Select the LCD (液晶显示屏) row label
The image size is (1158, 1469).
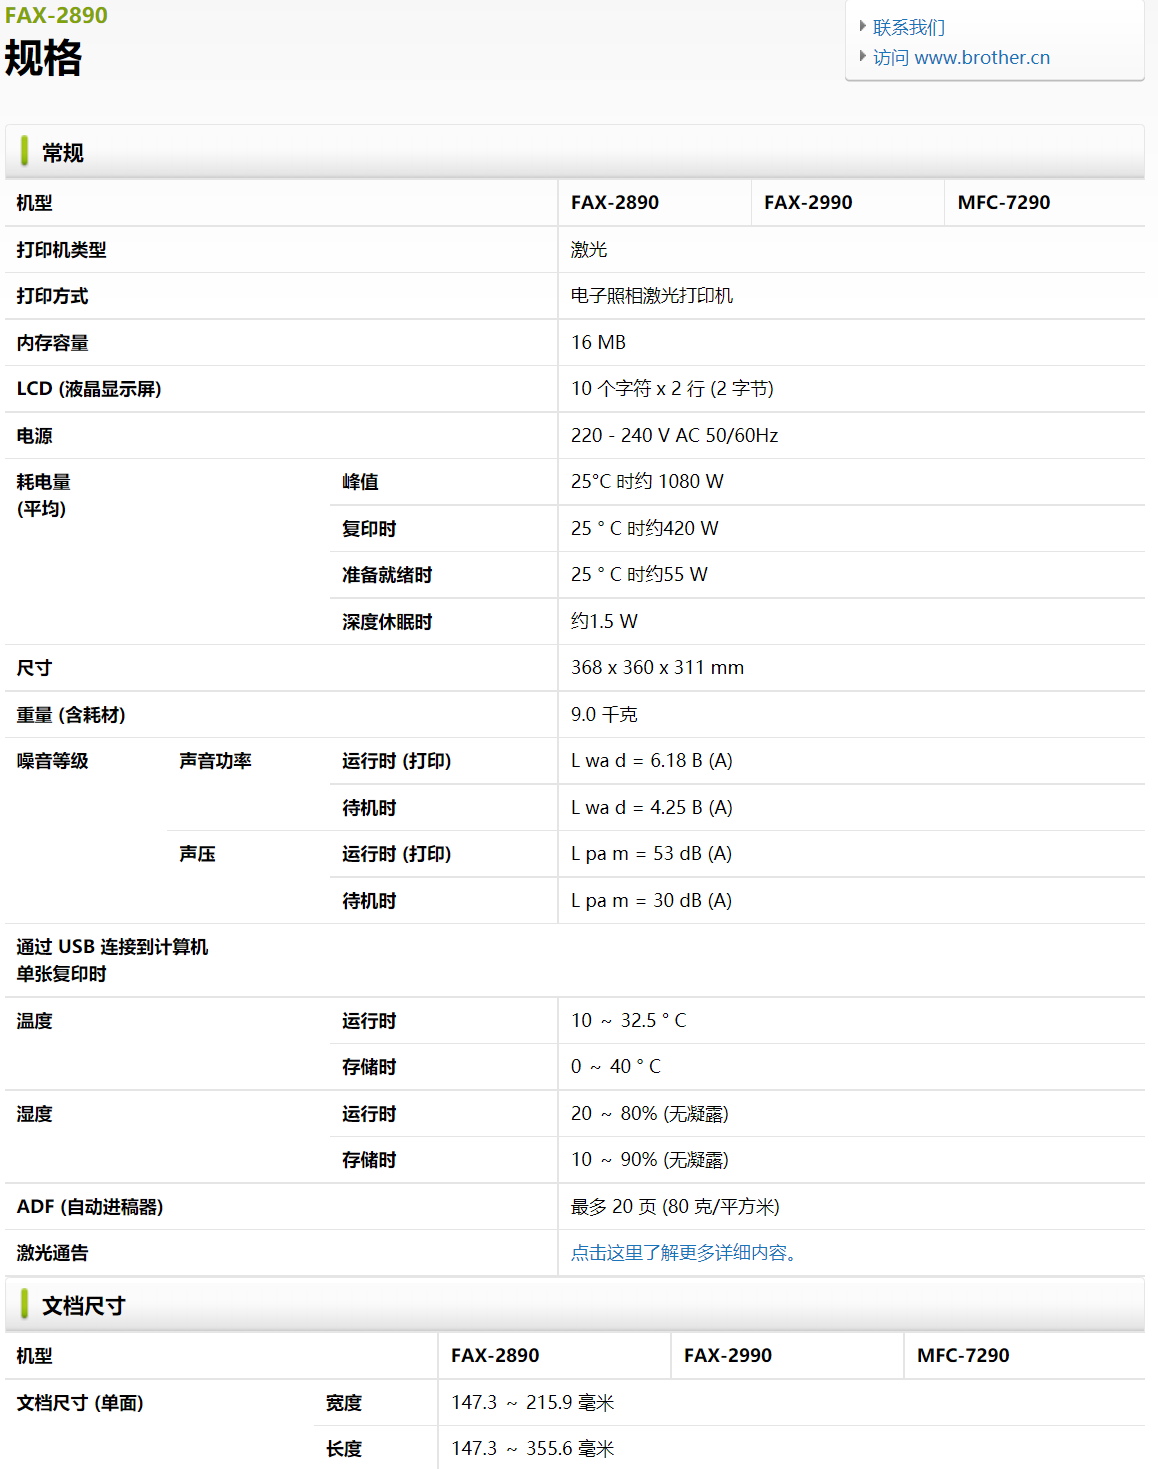click(89, 389)
